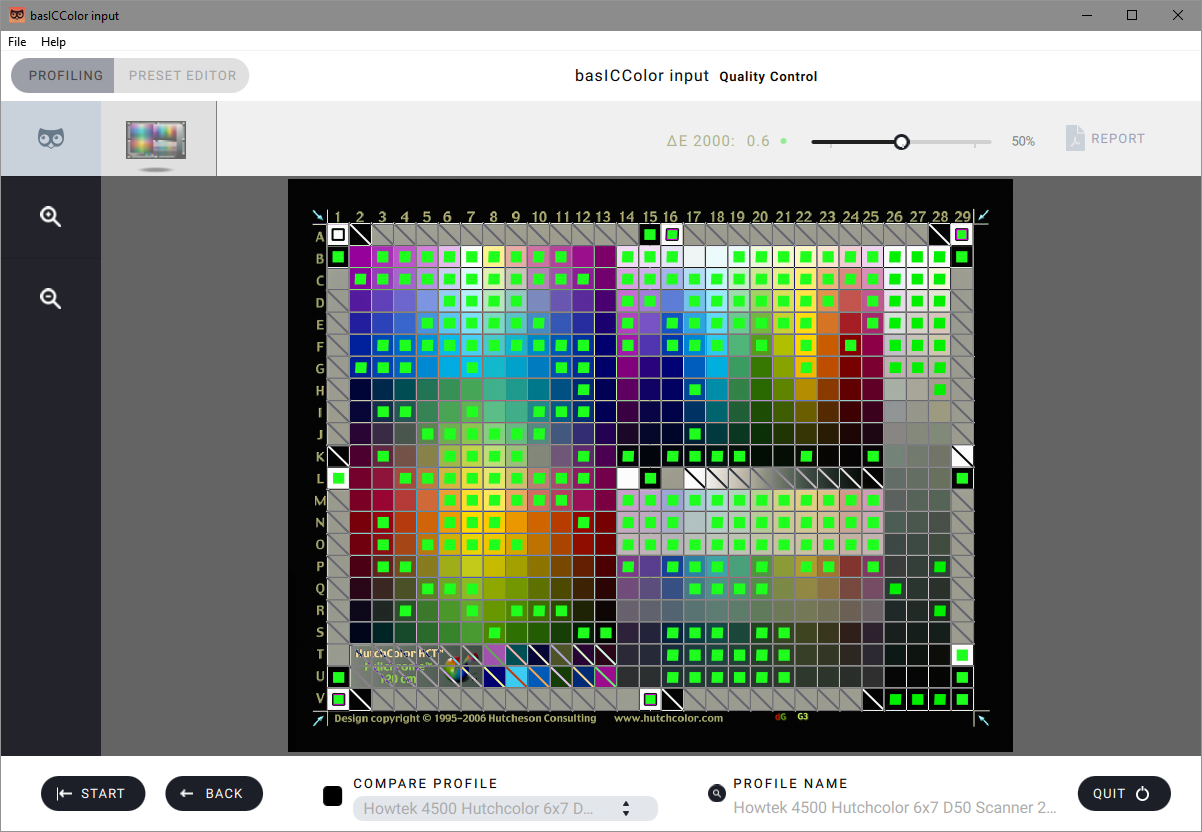Click the www.hutchcolor.com text on chart
Viewport: 1202px width, 832px height.
click(668, 718)
